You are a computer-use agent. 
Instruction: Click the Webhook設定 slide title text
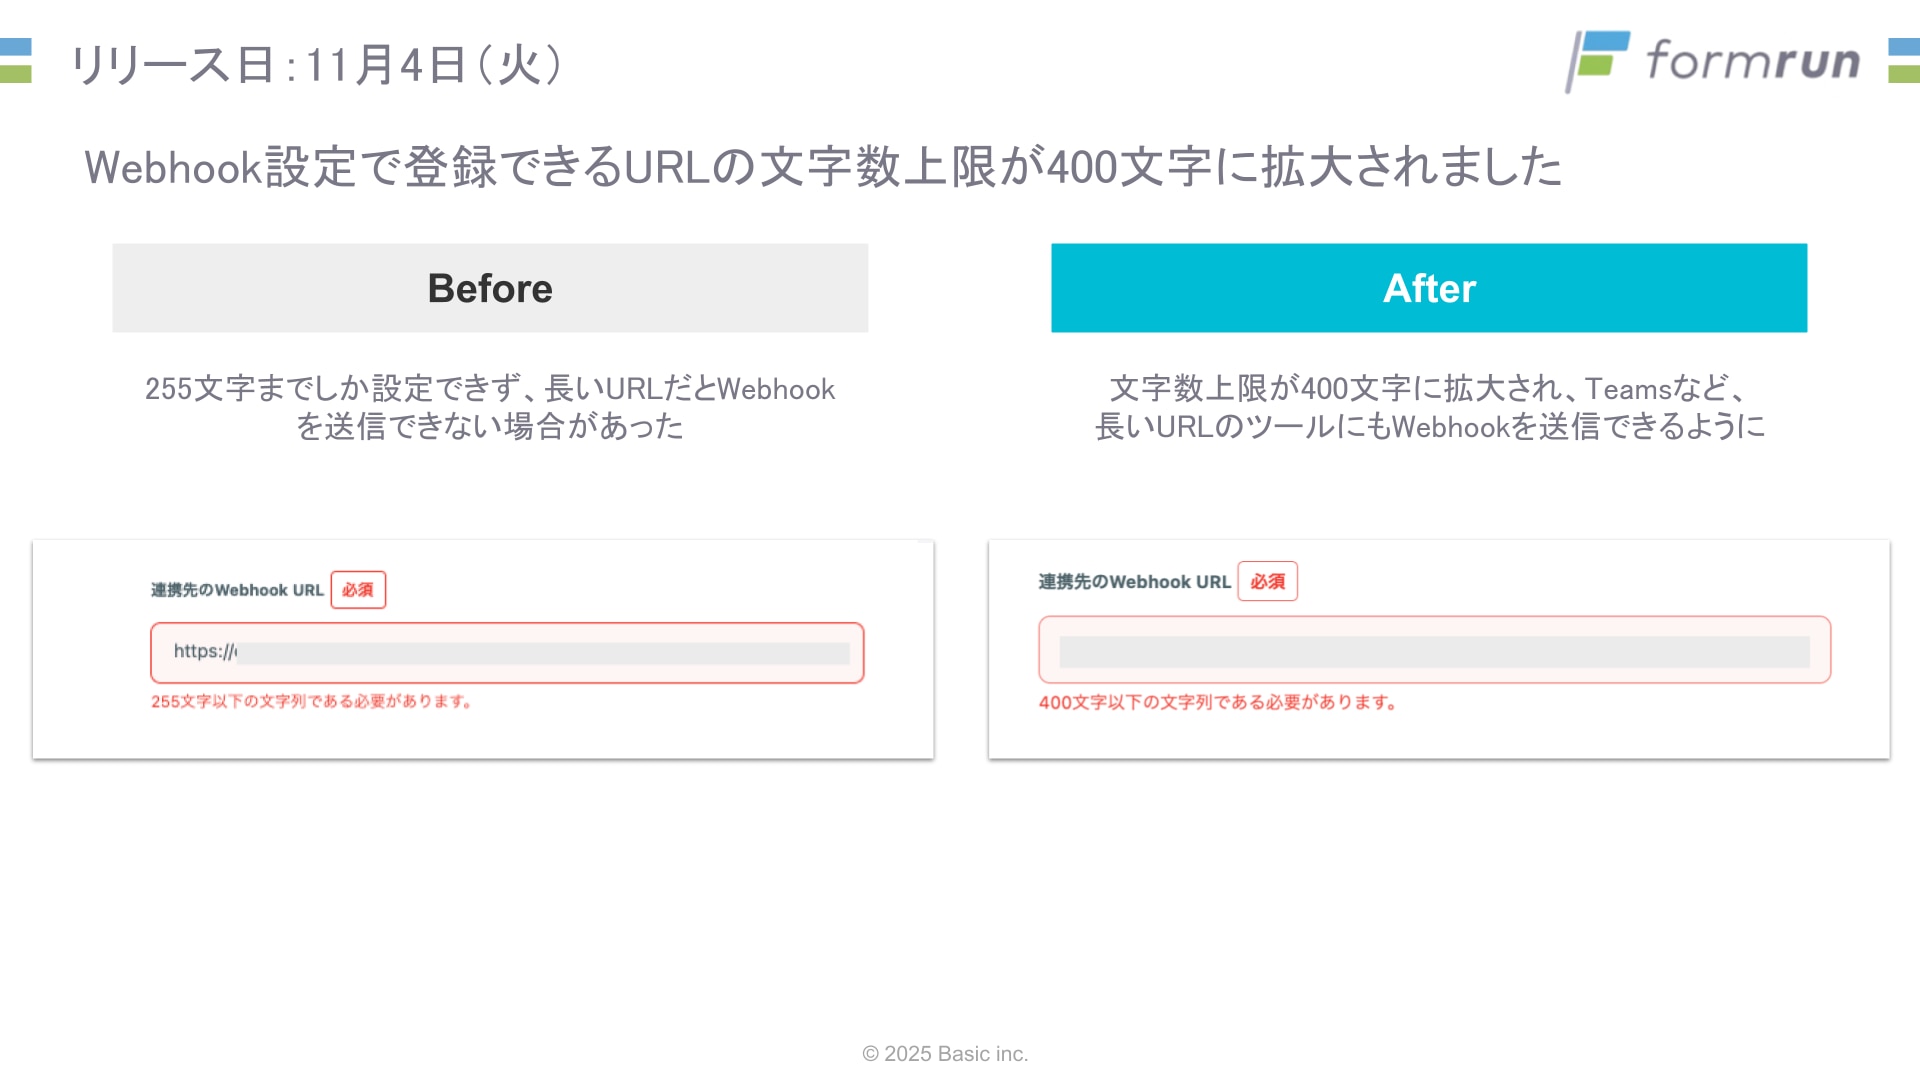823,167
